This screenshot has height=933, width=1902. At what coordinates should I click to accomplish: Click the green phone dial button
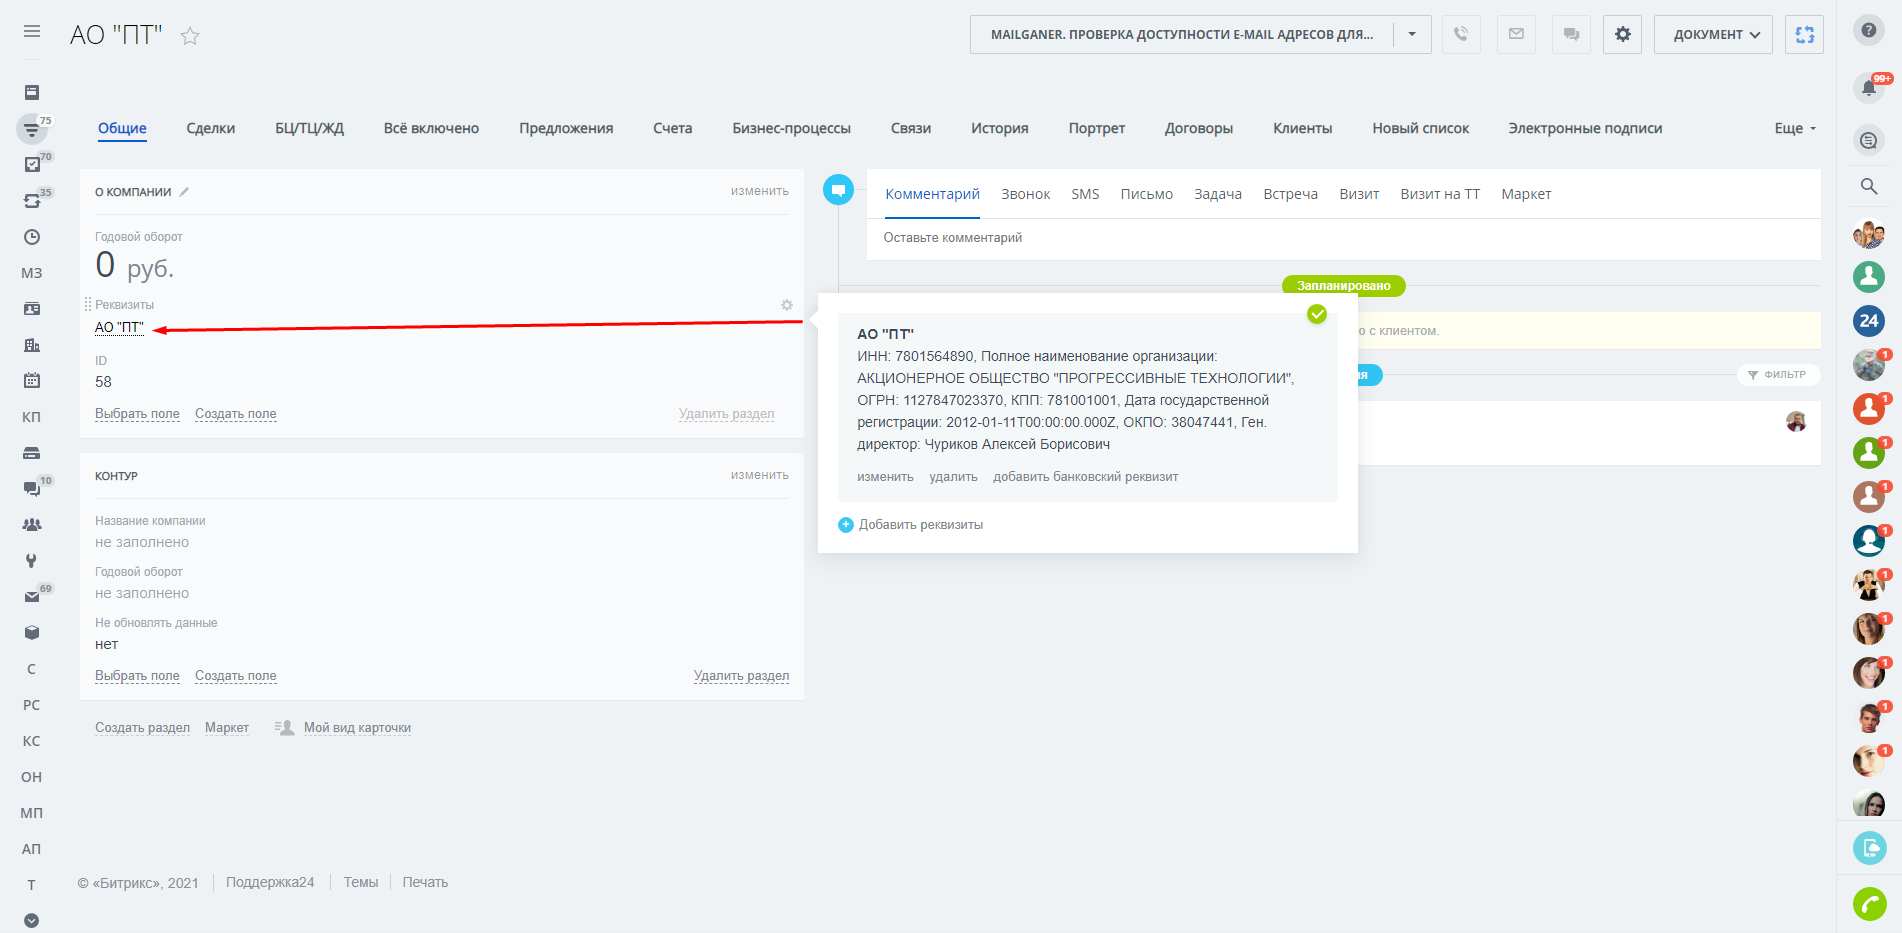point(1868,903)
